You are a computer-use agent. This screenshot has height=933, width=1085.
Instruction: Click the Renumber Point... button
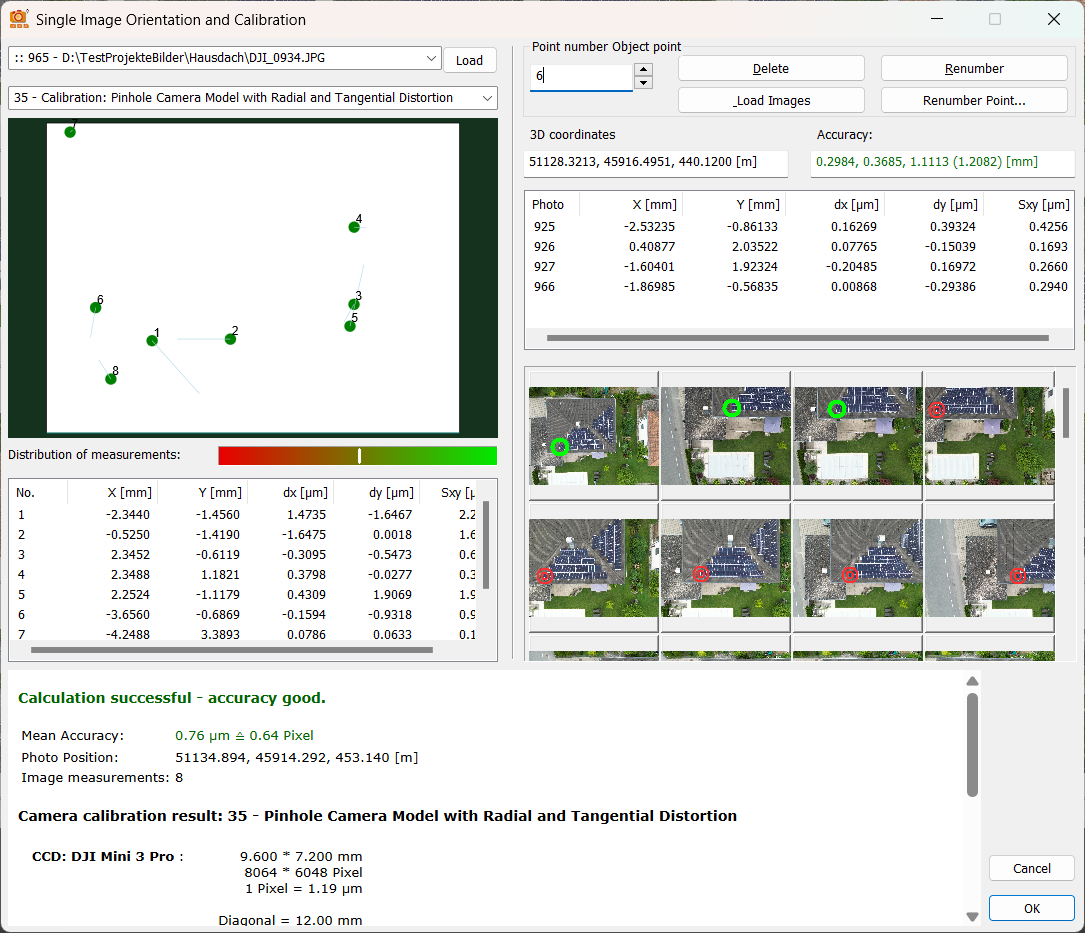(973, 100)
